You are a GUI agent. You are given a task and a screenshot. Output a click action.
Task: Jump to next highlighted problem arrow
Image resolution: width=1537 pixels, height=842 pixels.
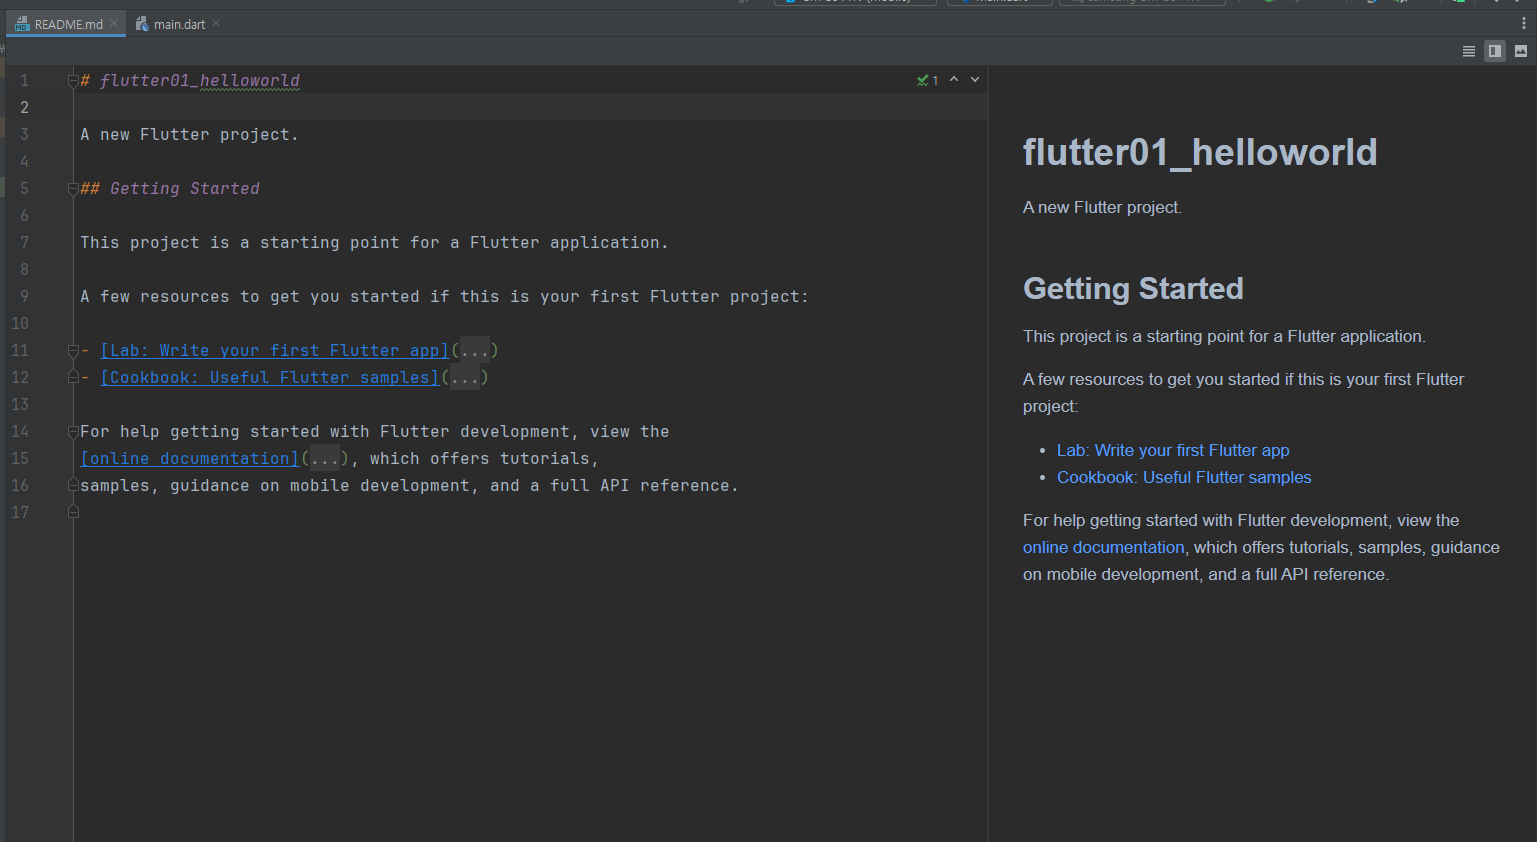975,80
